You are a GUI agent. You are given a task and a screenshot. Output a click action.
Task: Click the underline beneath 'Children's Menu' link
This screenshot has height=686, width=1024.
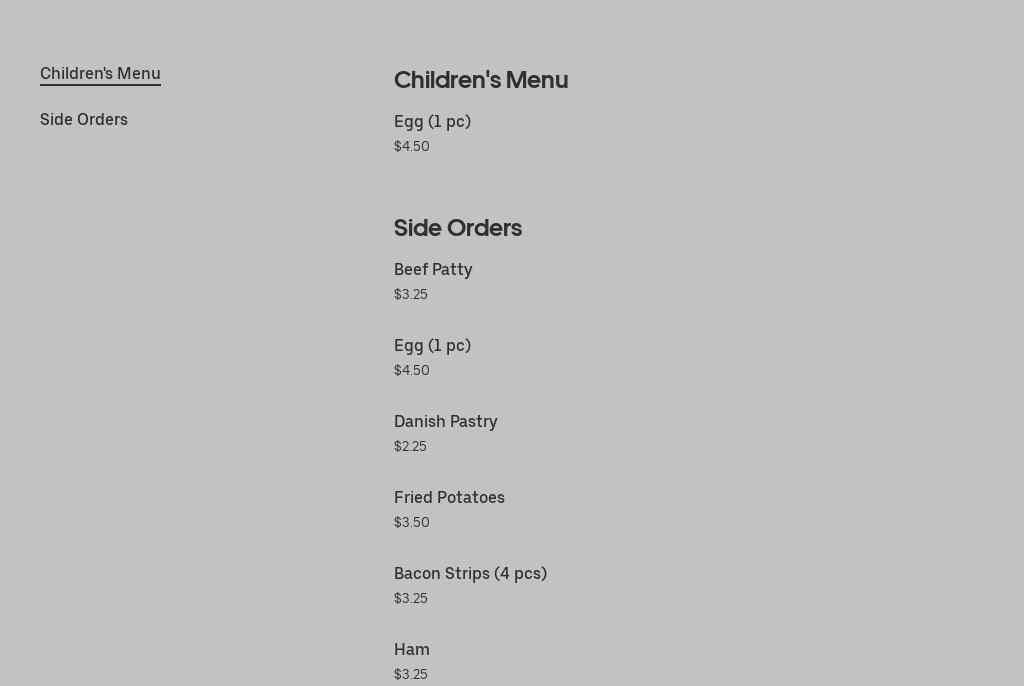(100, 87)
